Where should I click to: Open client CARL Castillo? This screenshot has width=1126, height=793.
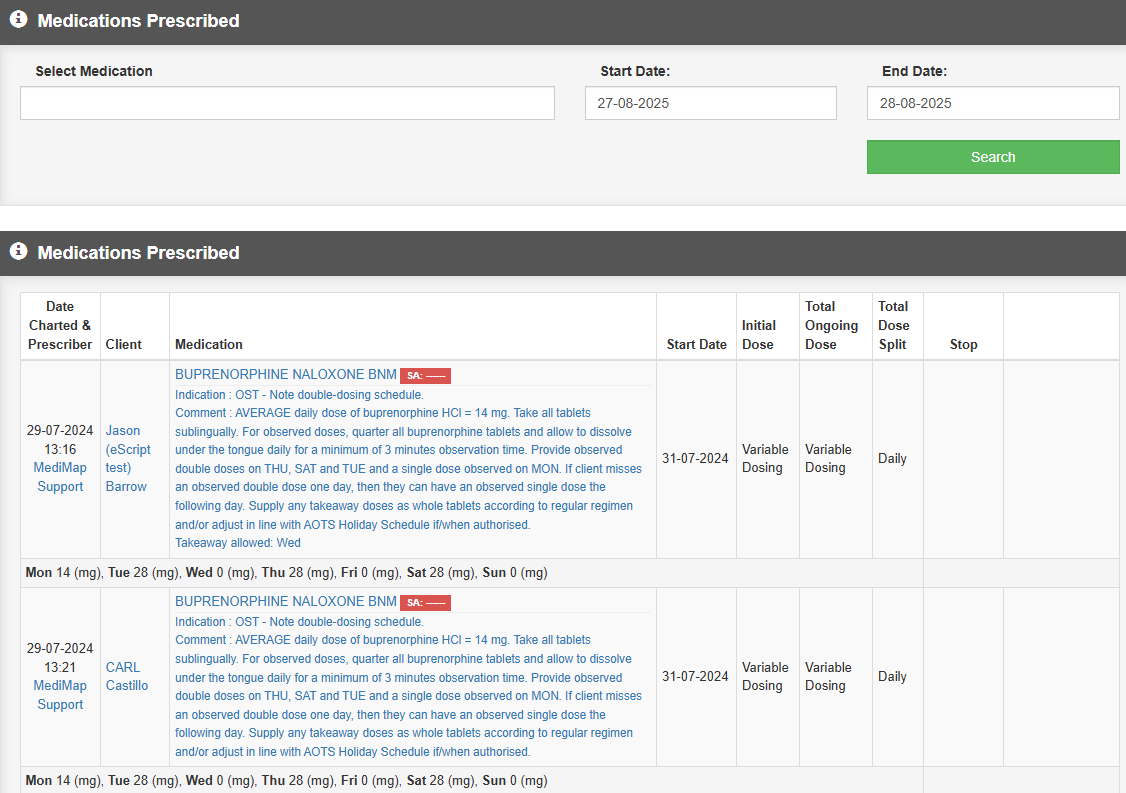coord(126,676)
